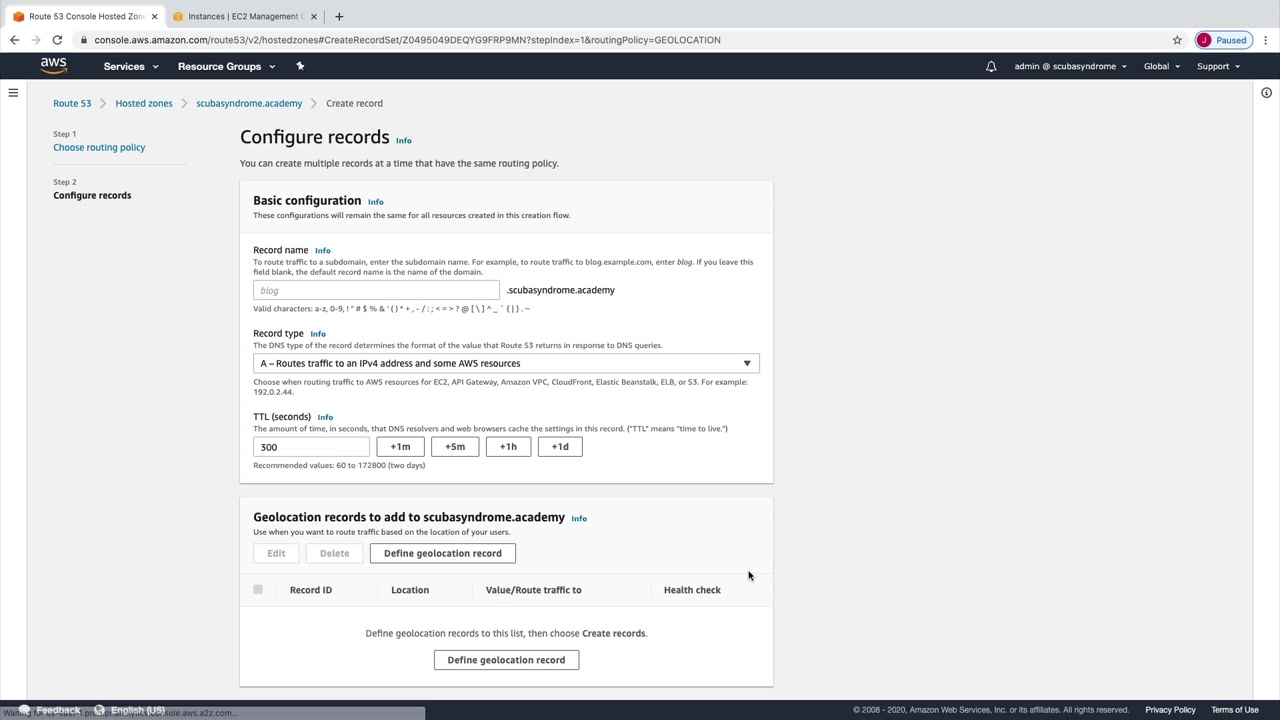
Task: Open the Chrome three-dot menu
Action: [x=1266, y=40]
